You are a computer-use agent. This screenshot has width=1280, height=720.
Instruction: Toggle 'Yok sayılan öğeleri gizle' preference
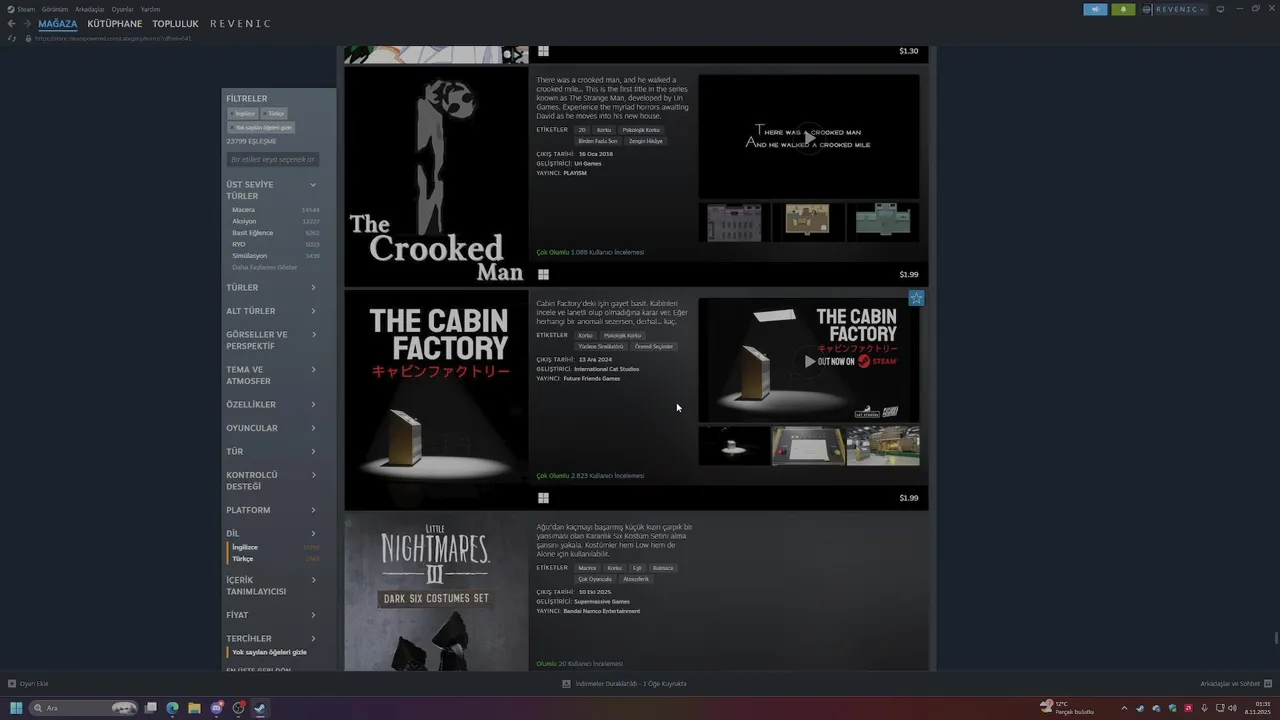pyautogui.click(x=269, y=652)
